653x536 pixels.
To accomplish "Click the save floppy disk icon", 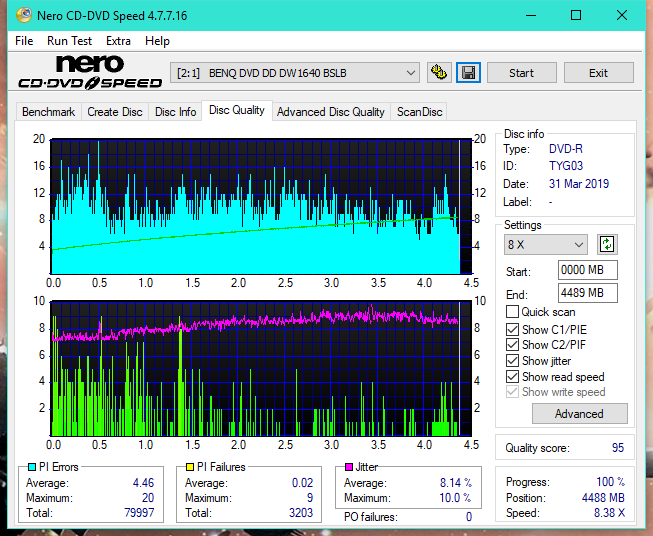I will pos(468,73).
